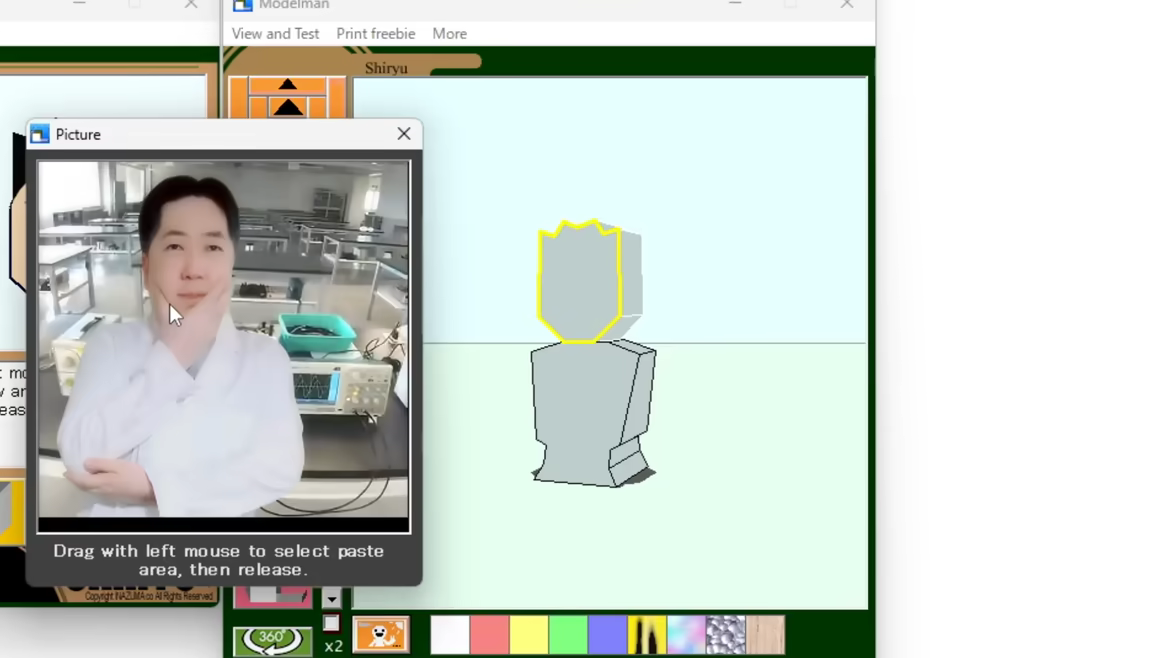Close the Modelman window
The width and height of the screenshot is (1170, 658).
tap(847, 4)
